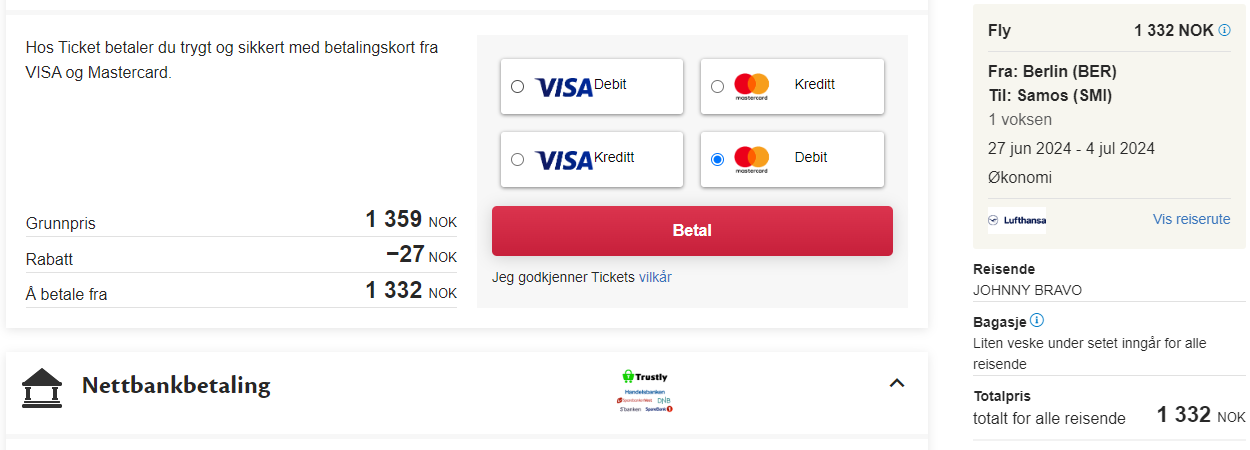This screenshot has width=1250, height=450.
Task: Click the red Betal payment button
Action: pos(692,231)
